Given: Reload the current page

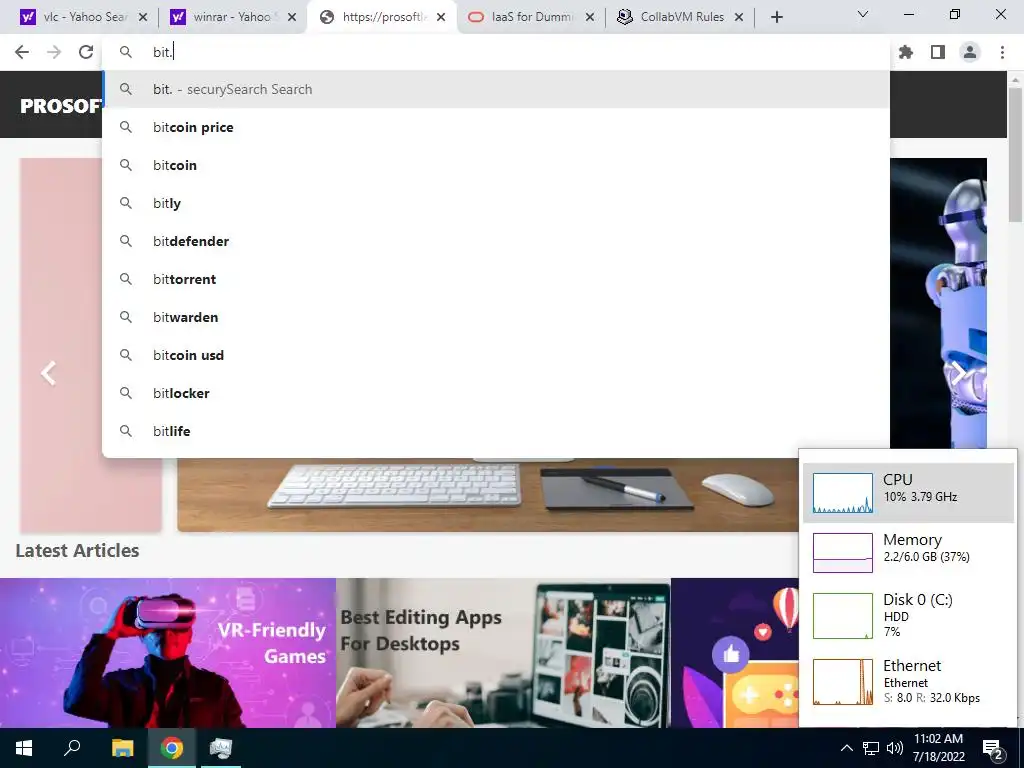Looking at the screenshot, I should pyautogui.click(x=86, y=52).
